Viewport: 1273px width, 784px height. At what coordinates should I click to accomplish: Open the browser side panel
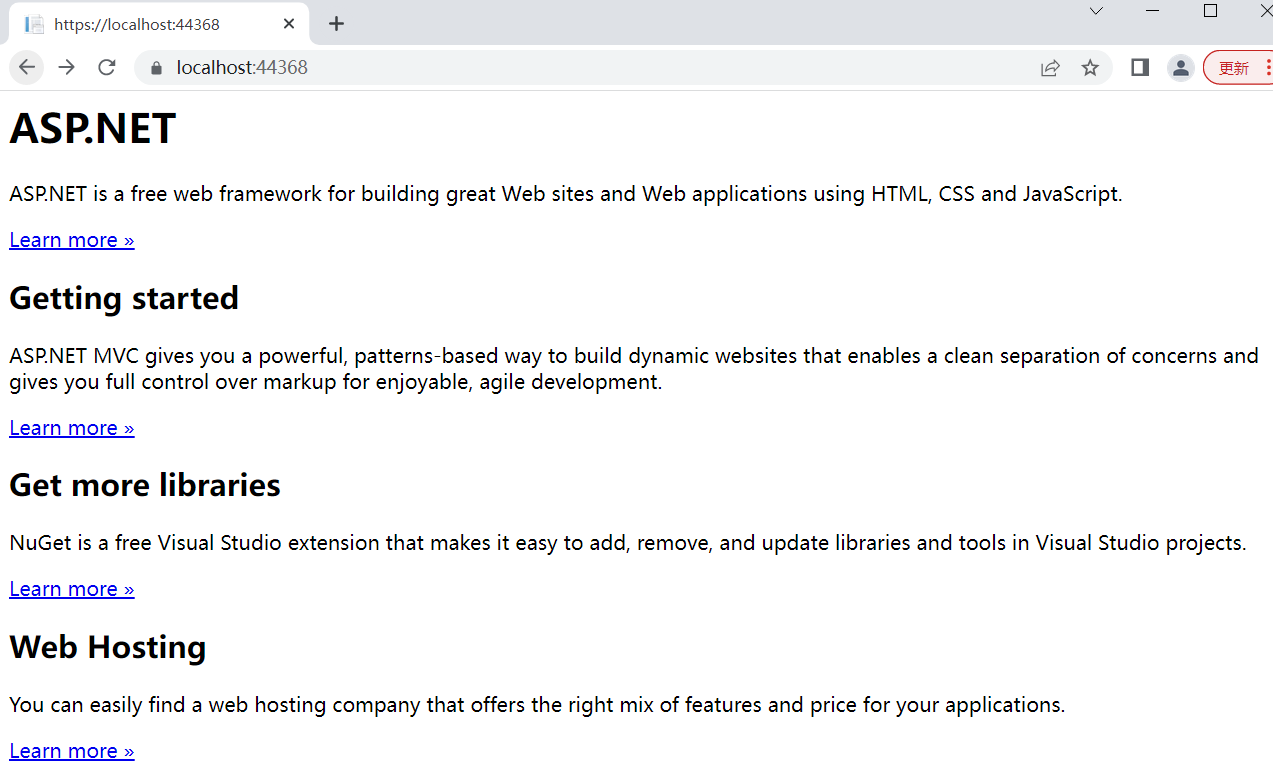[x=1140, y=67]
